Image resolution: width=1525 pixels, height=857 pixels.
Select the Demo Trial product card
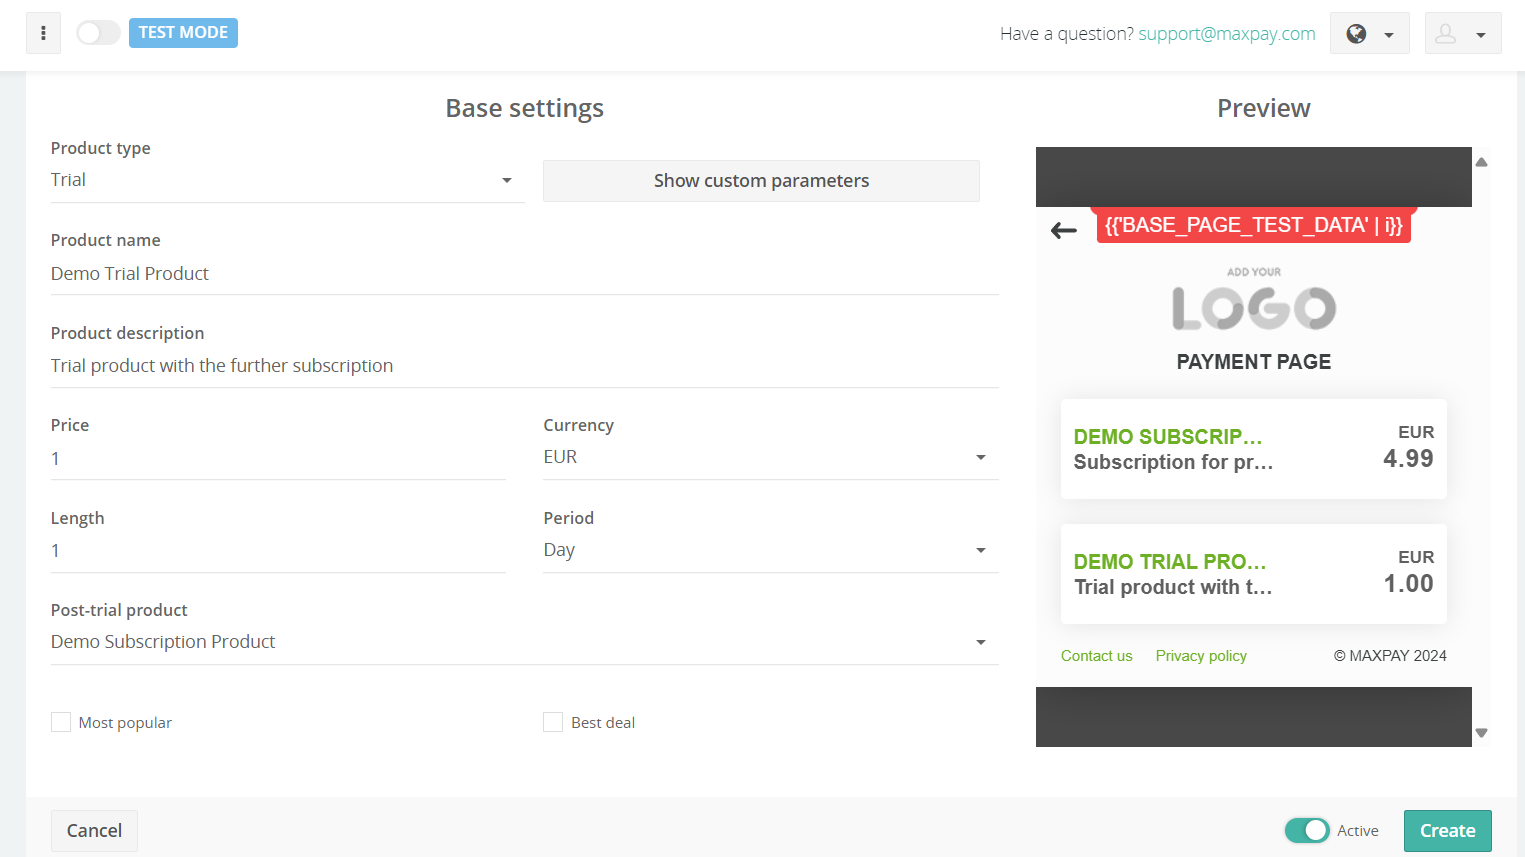click(x=1254, y=574)
